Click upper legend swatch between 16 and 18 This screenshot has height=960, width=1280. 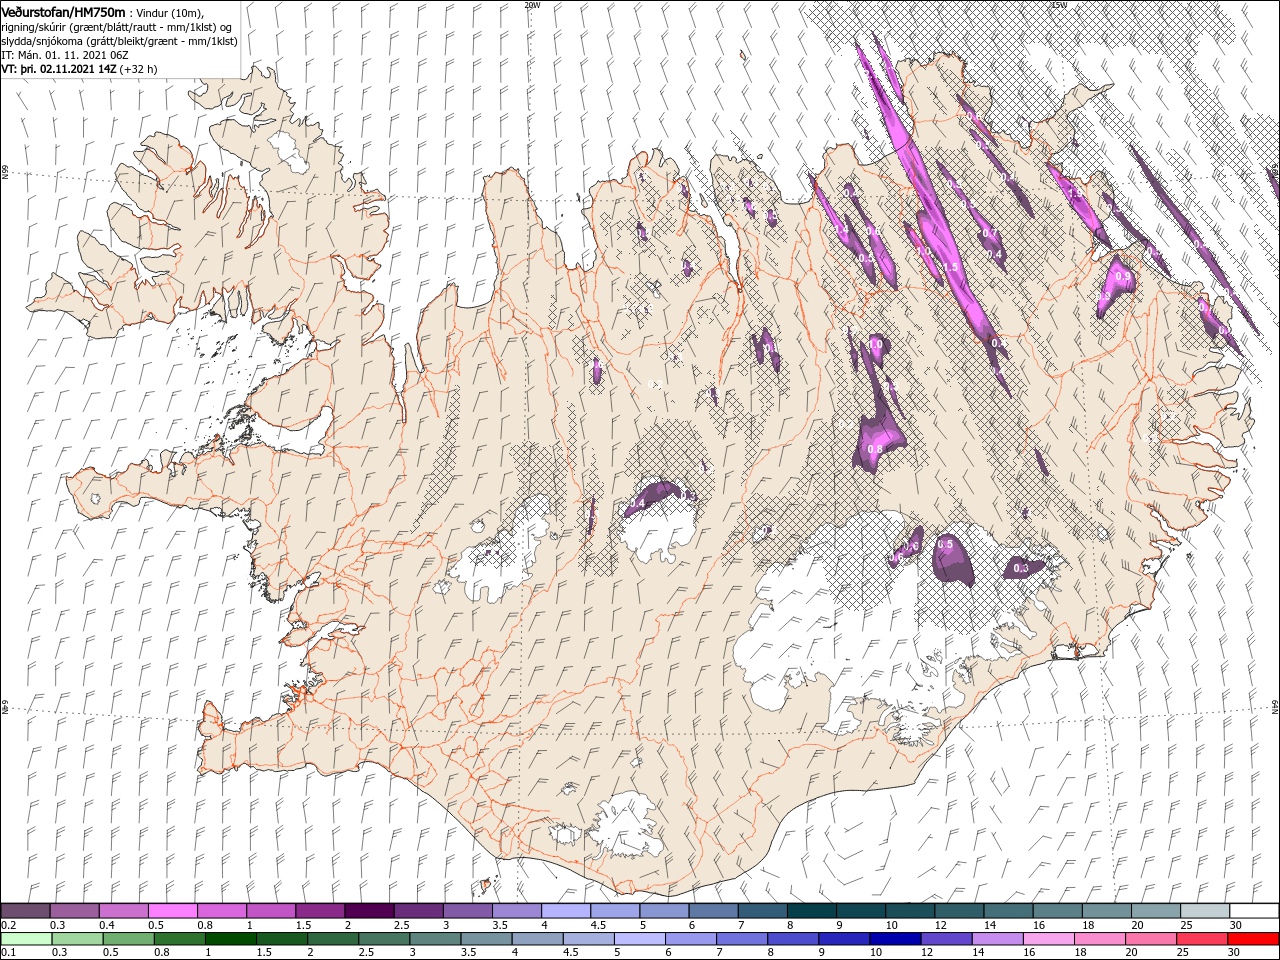point(1056,910)
